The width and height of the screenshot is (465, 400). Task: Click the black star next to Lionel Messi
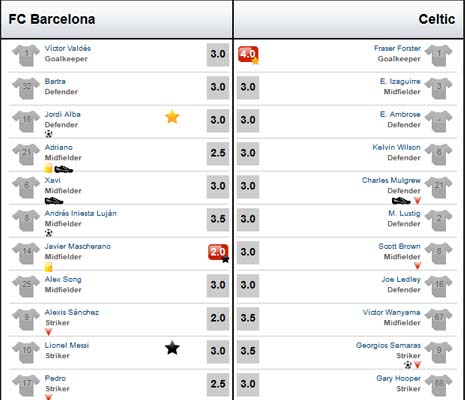(172, 348)
